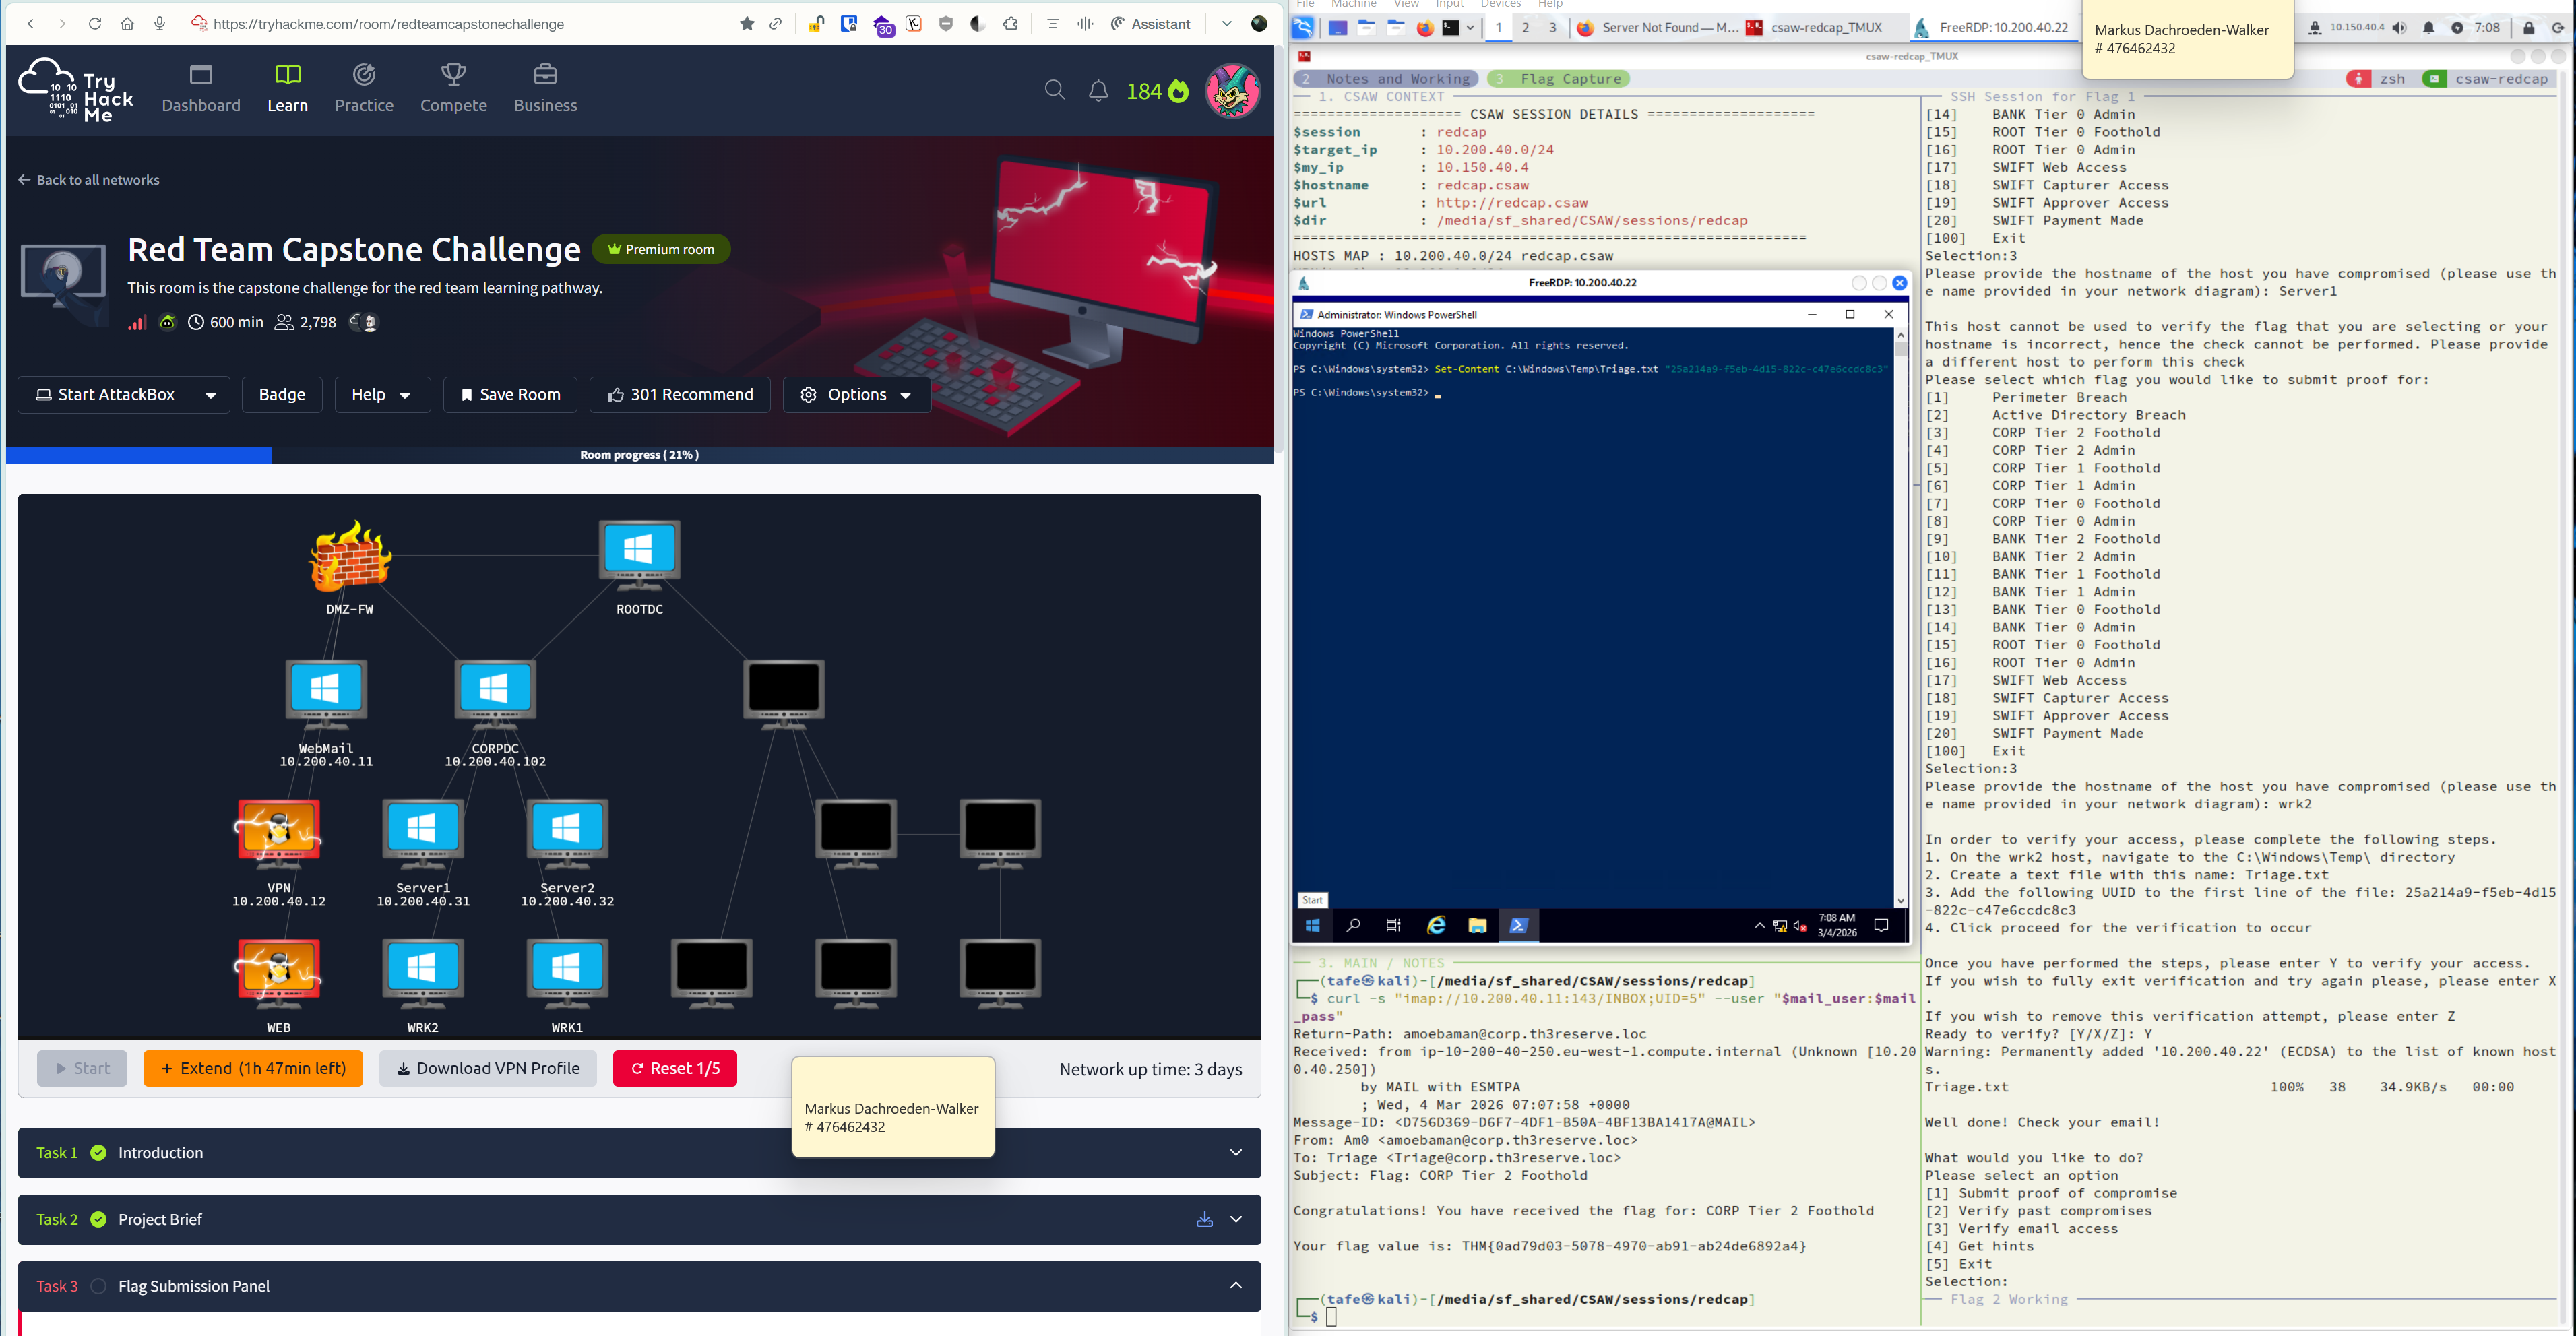Viewport: 2576px width, 1336px height.
Task: Open the notifications bell icon
Action: pos(1098,91)
